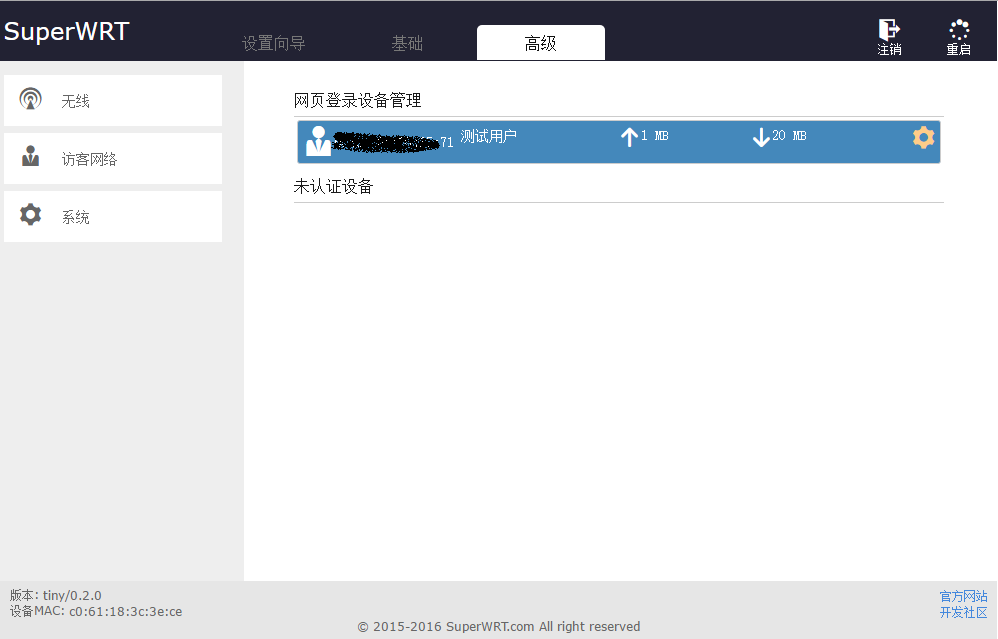This screenshot has height=639, width=998.
Task: Click the SuperWRT logo text
Action: 67,31
